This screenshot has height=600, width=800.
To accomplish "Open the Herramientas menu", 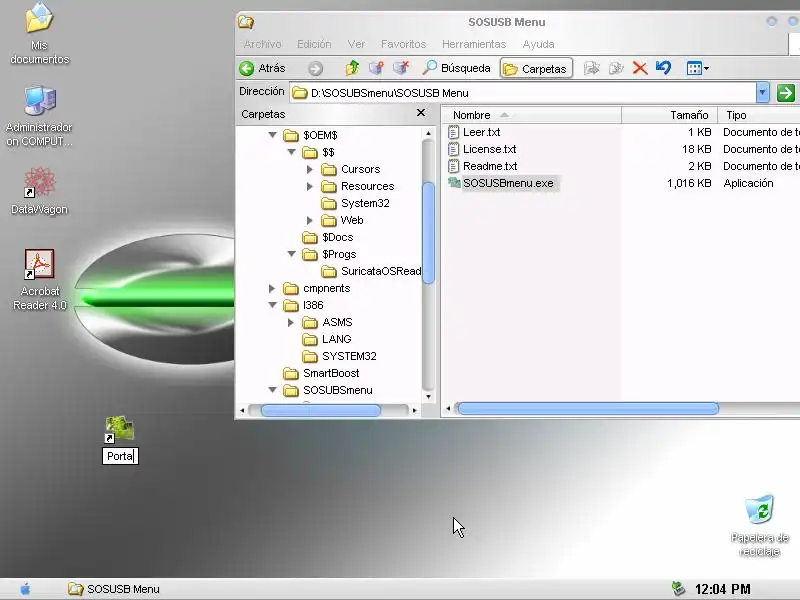I will tap(474, 44).
